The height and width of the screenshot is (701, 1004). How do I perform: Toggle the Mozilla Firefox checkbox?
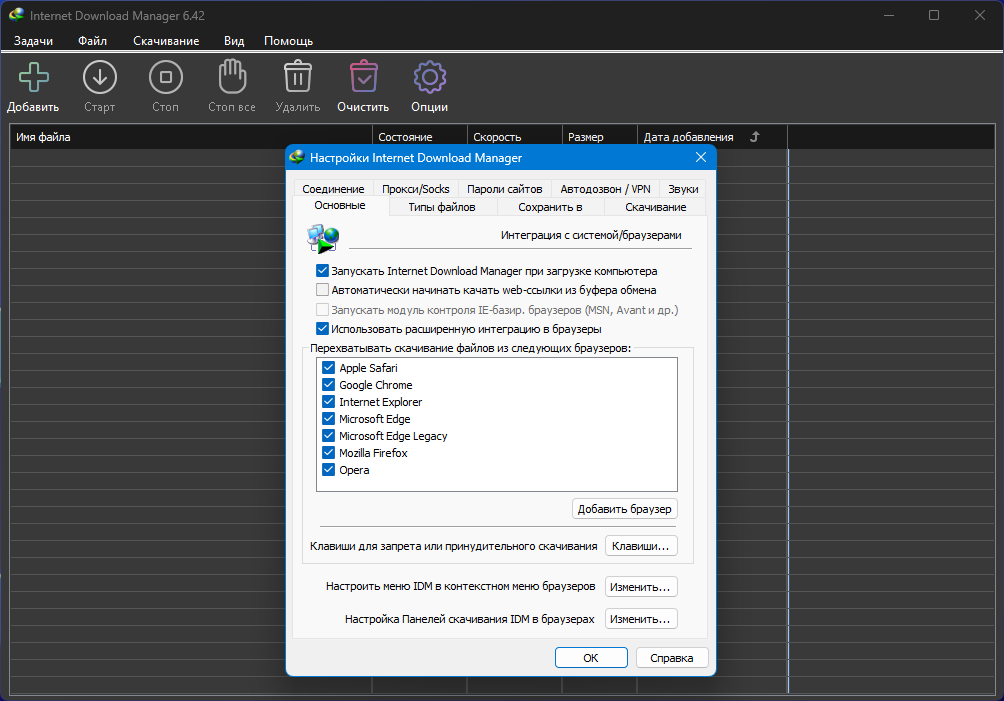(x=328, y=453)
